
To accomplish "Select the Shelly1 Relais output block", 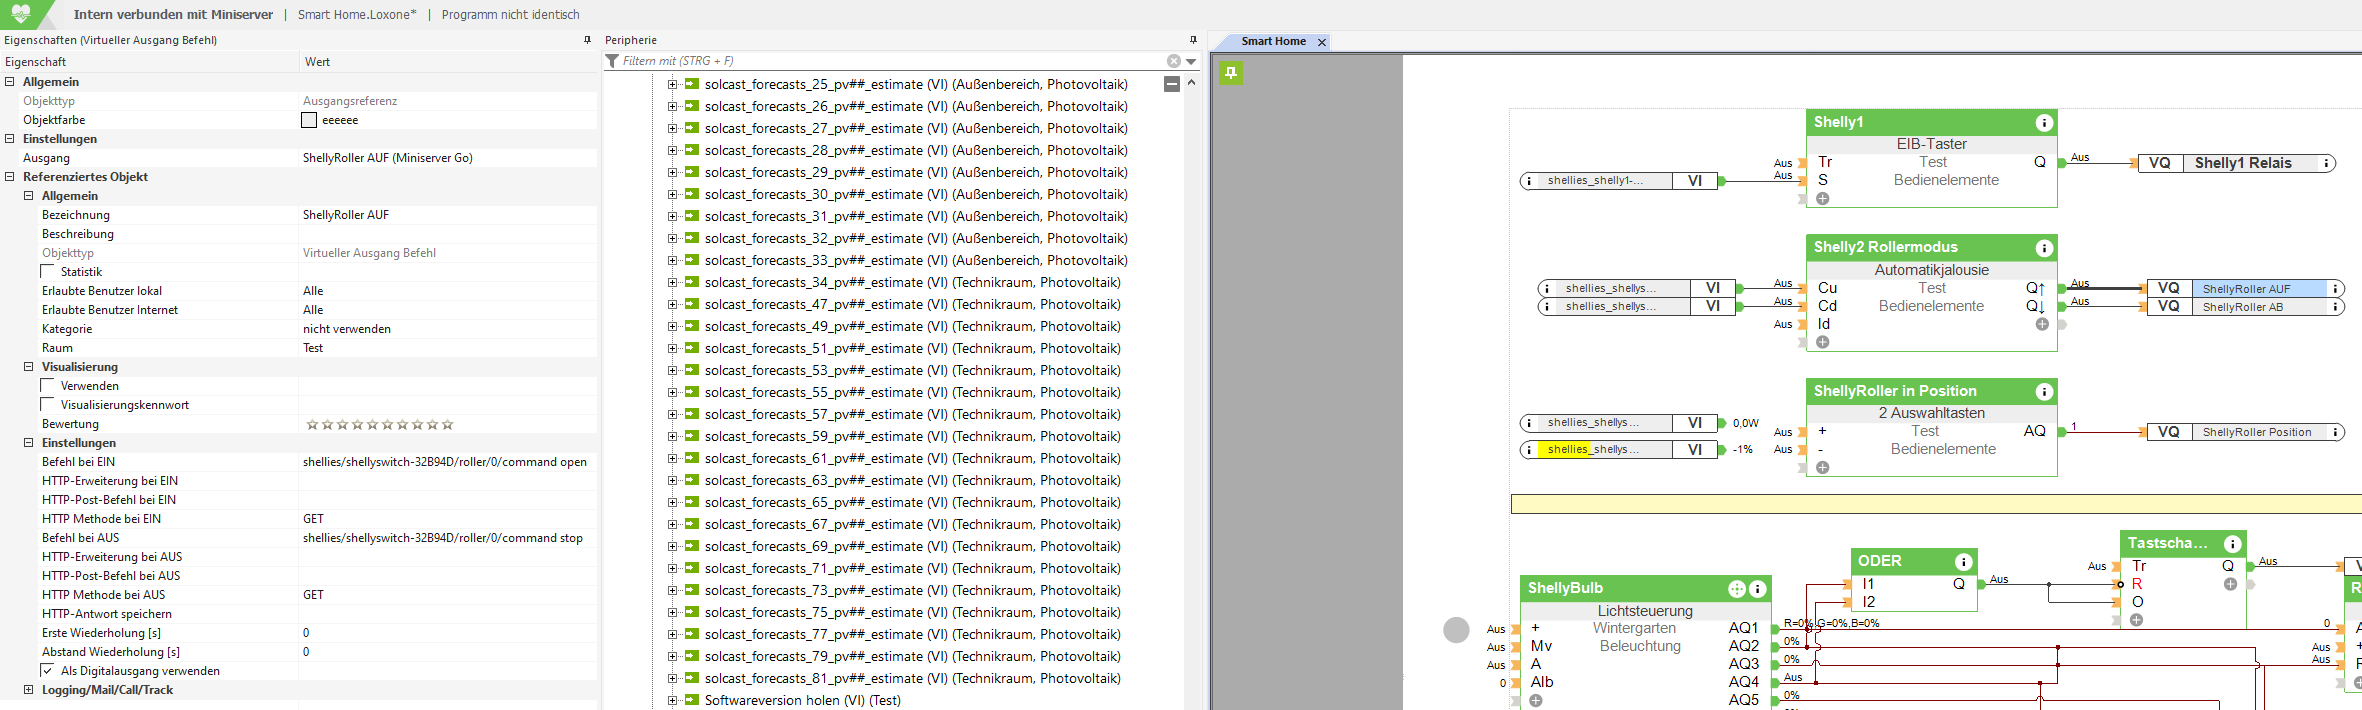I will (2236, 163).
